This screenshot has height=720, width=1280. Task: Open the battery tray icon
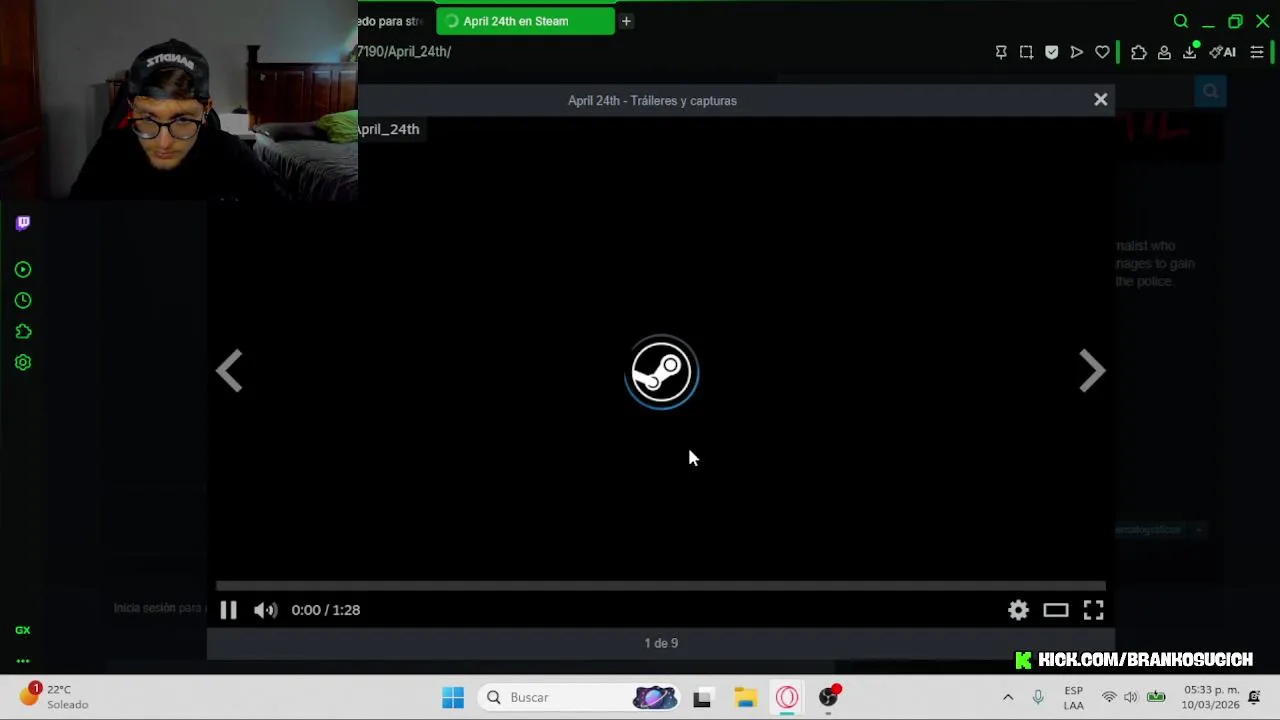[x=1156, y=697]
